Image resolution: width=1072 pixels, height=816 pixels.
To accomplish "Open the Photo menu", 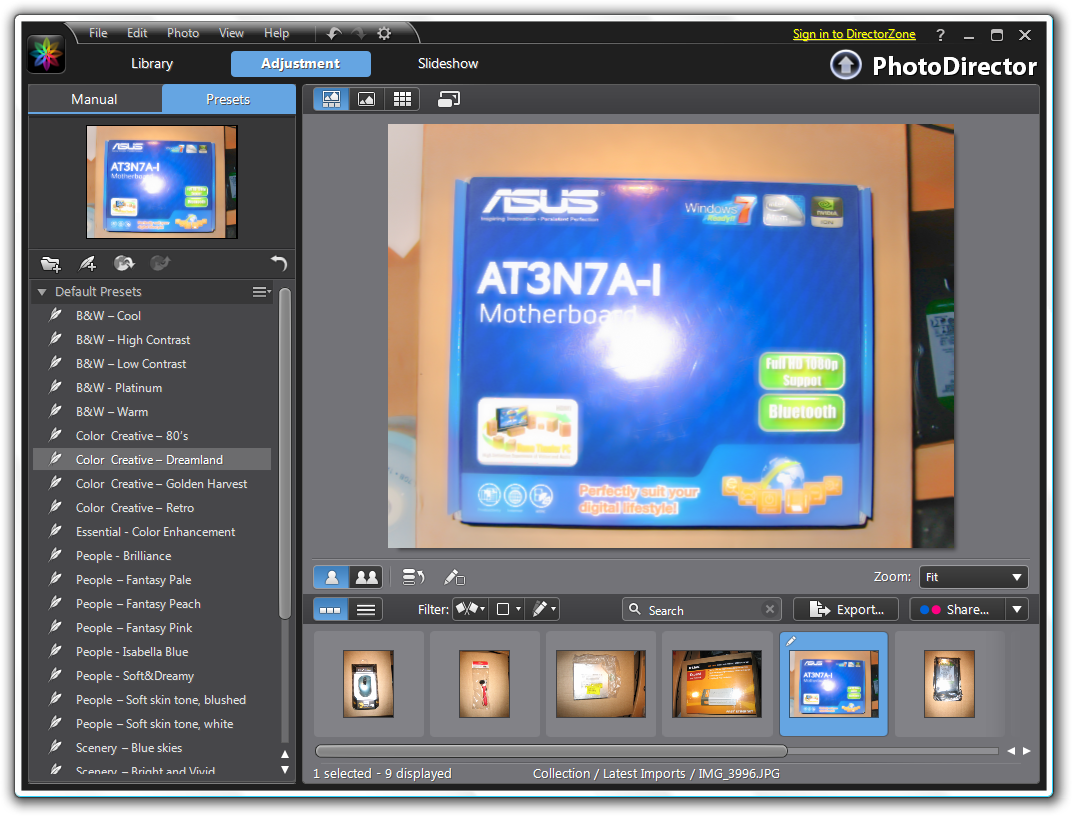I will pos(183,33).
